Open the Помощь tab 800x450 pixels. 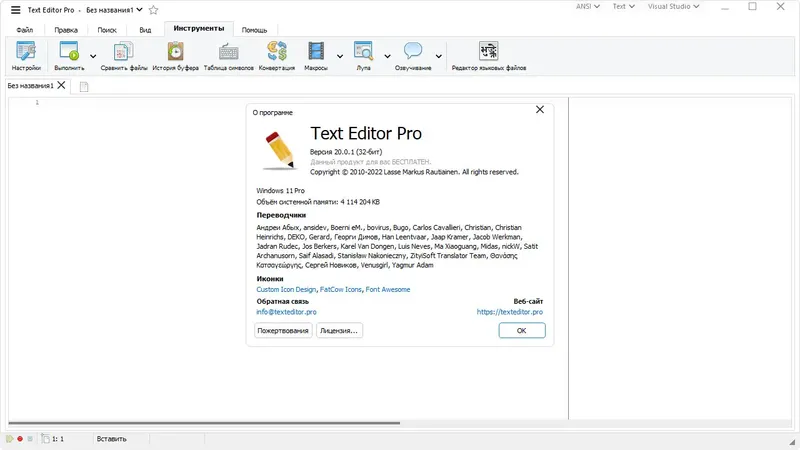coord(254,30)
